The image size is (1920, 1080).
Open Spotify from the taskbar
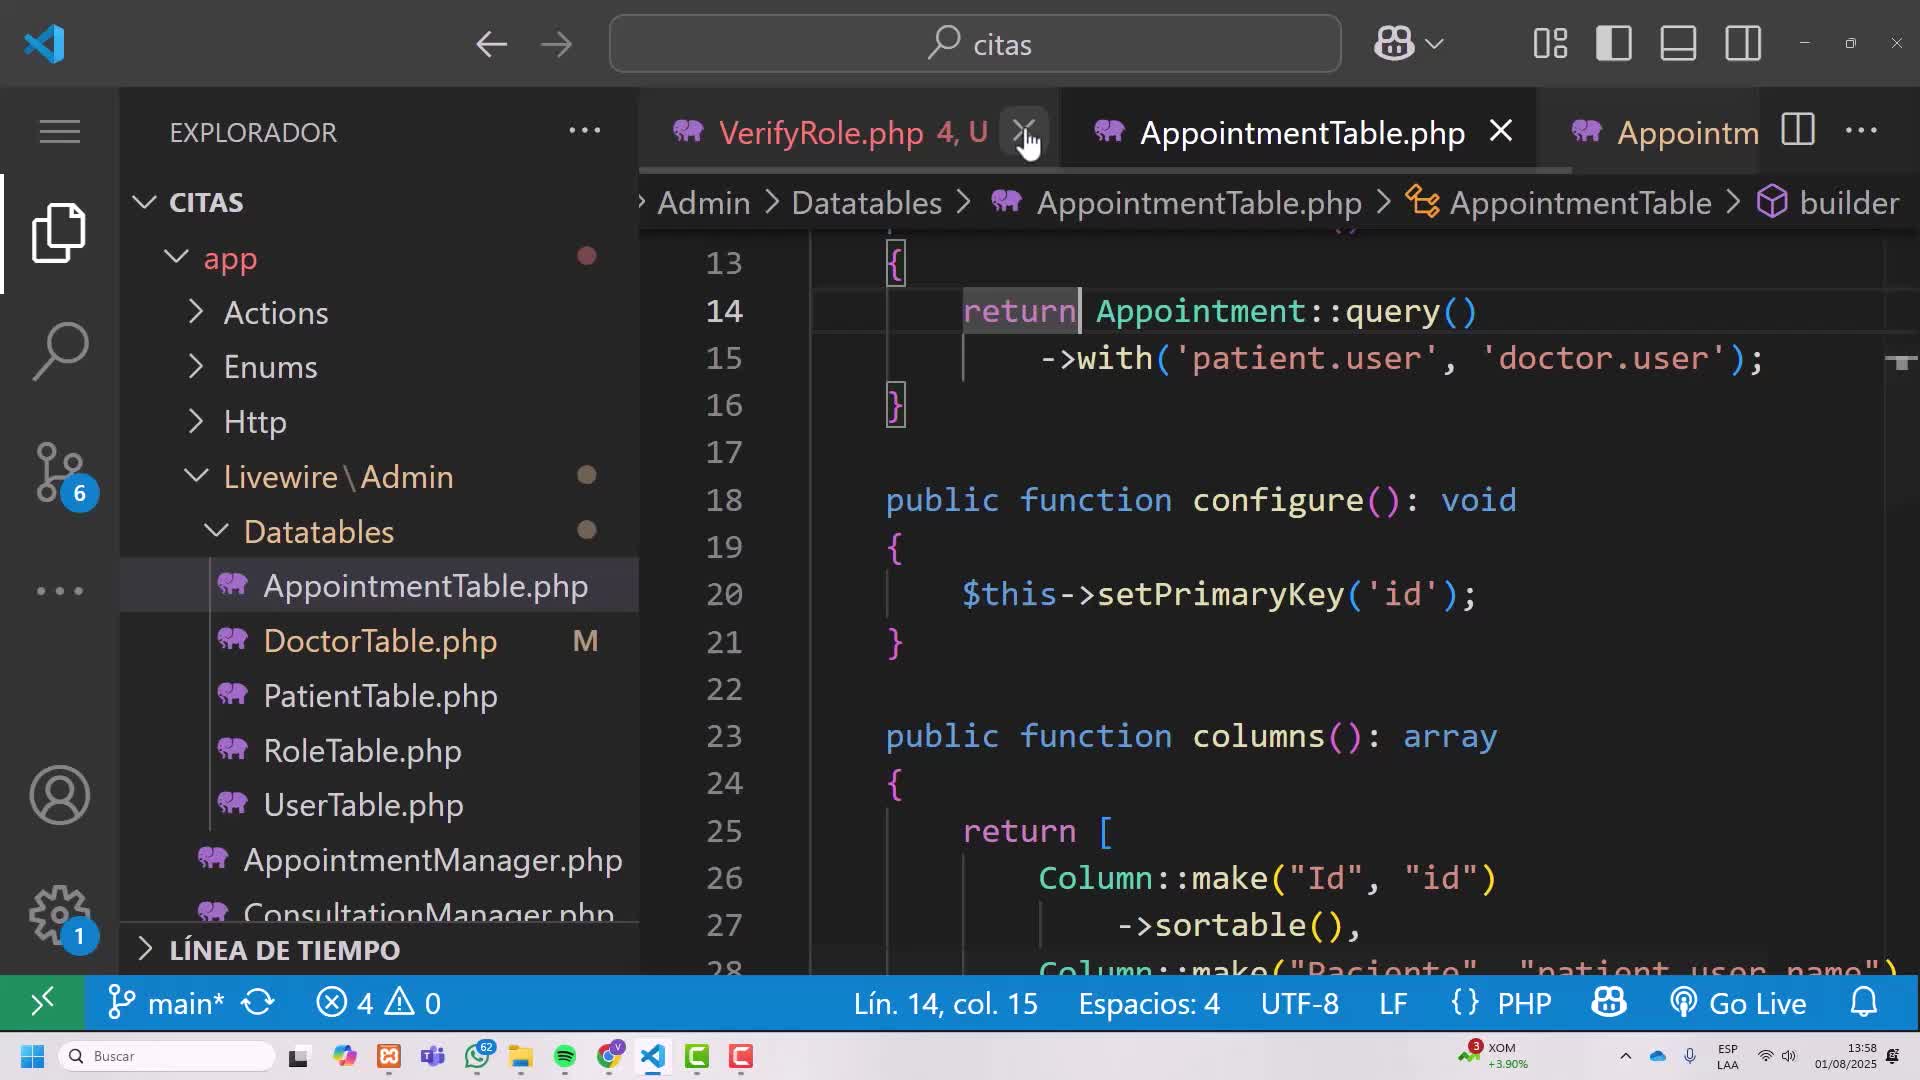(564, 1056)
